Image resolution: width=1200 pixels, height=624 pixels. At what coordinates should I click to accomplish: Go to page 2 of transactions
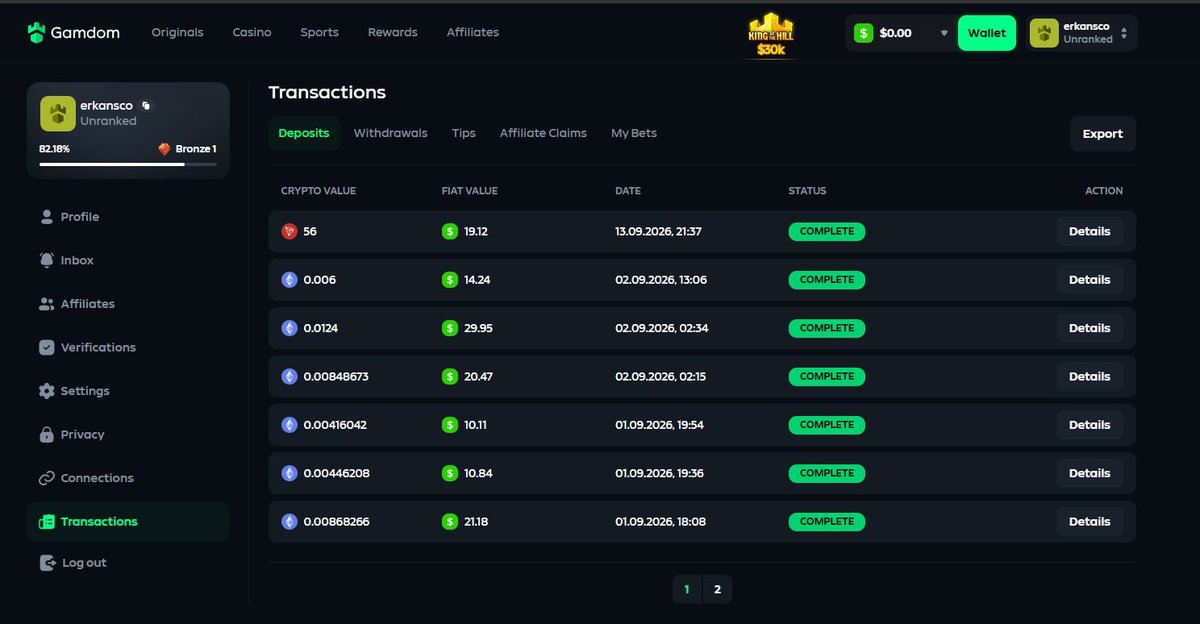click(x=717, y=590)
